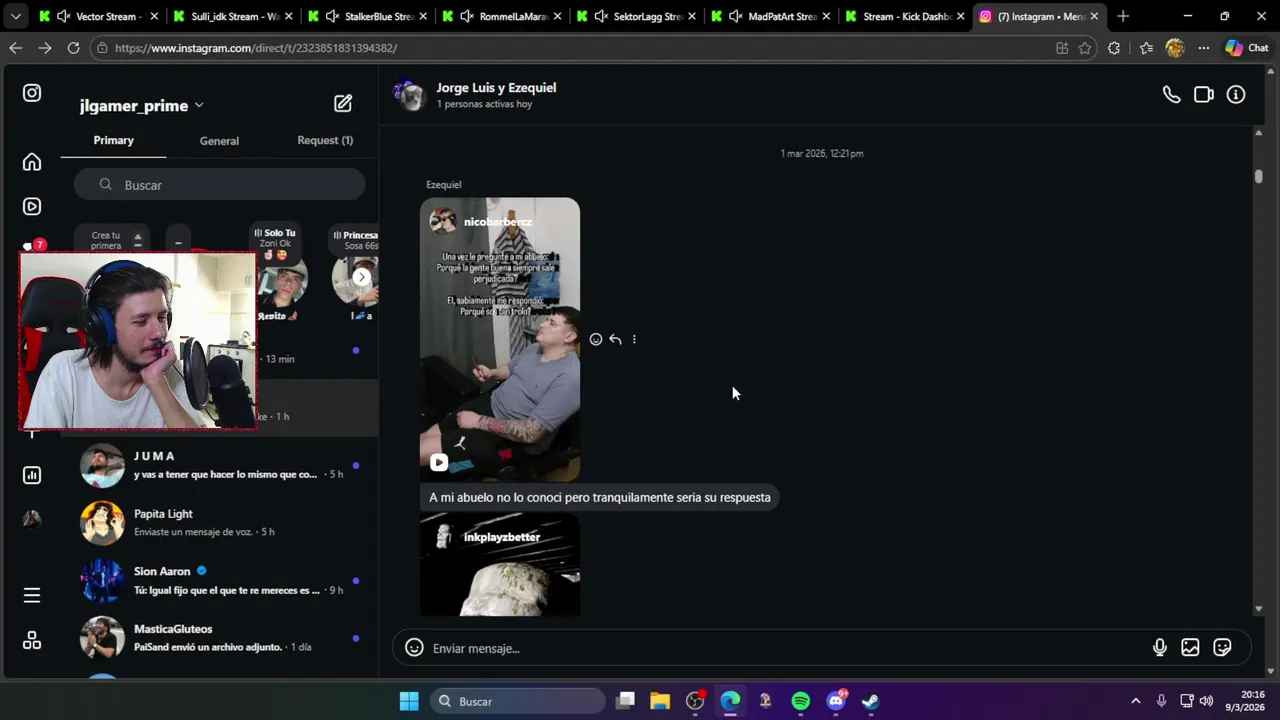The image size is (1280, 720).
Task: Switch to the RommelLaMara browser tab
Action: 502,16
